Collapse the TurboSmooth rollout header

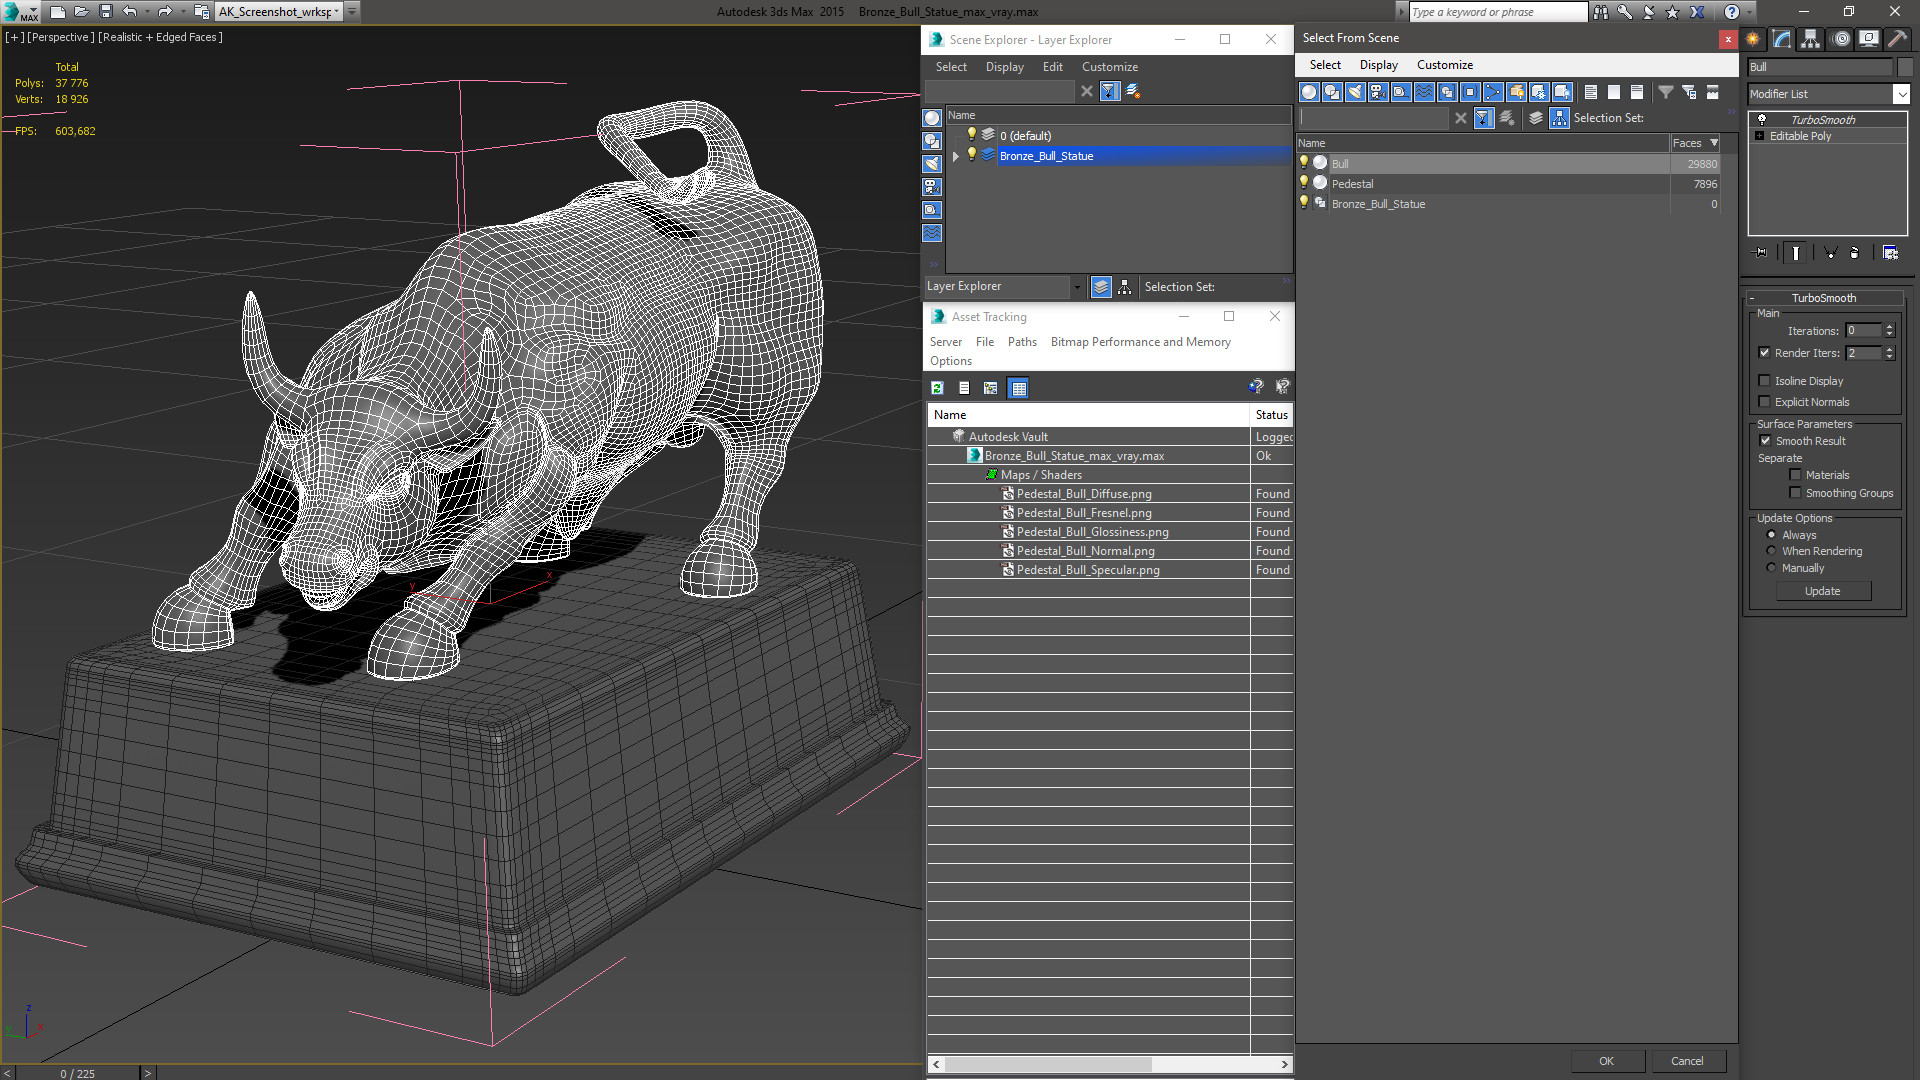pos(1823,298)
